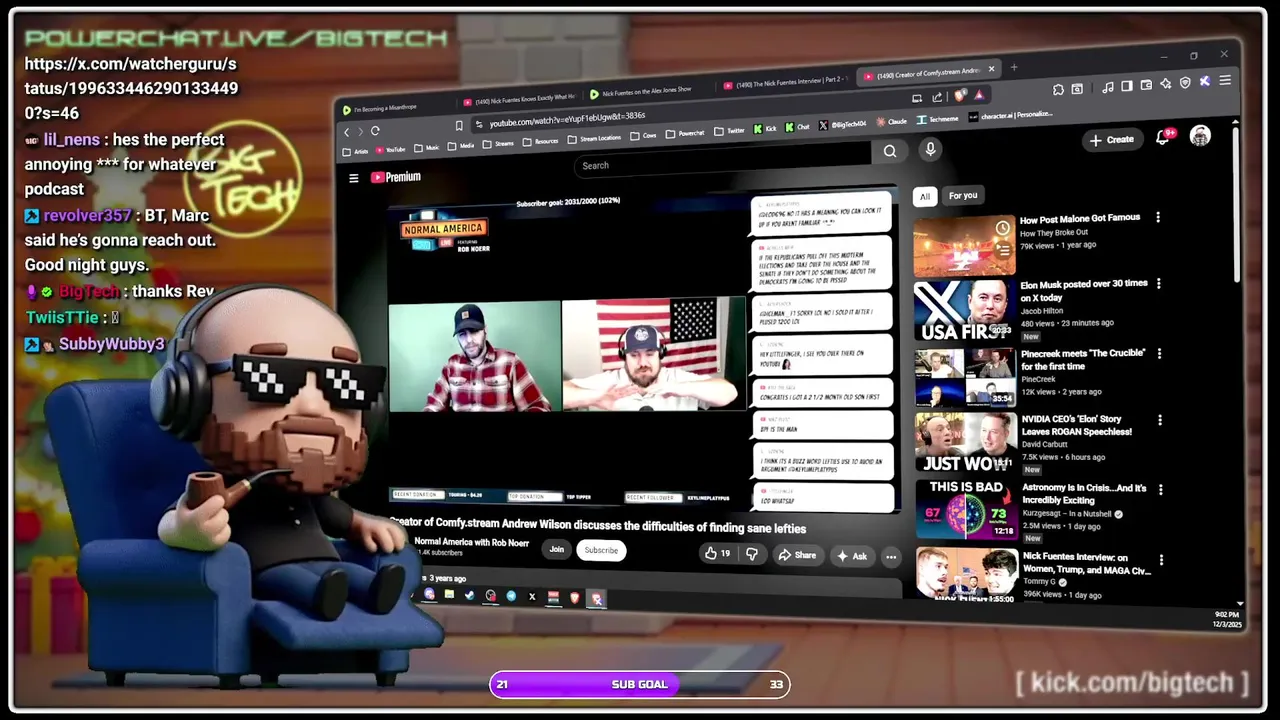The width and height of the screenshot is (1280, 720).
Task: Open the character.ai bookmark
Action: (x=1010, y=115)
